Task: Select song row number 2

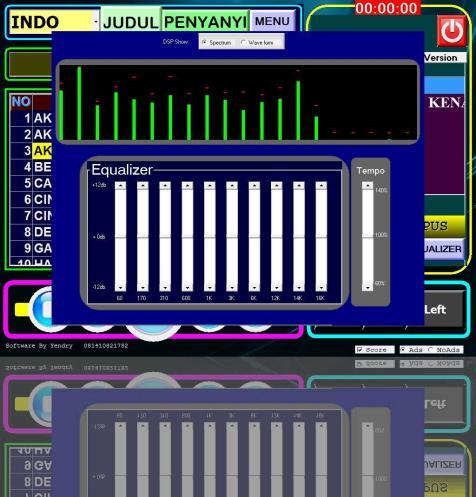Action: coord(32,134)
